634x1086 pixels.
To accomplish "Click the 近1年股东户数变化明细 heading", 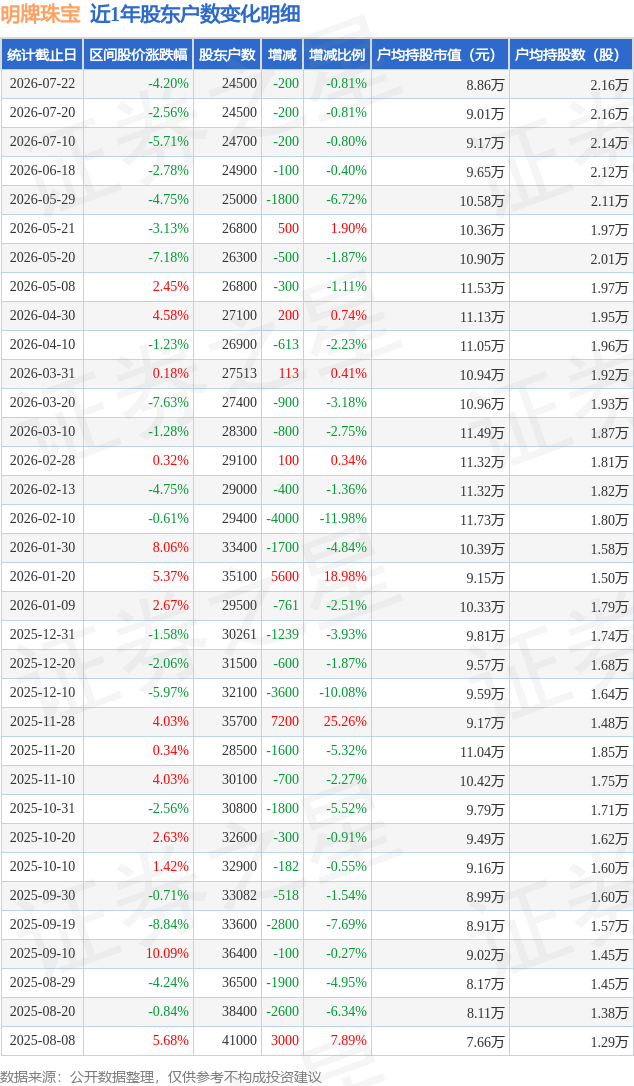I will point(195,14).
